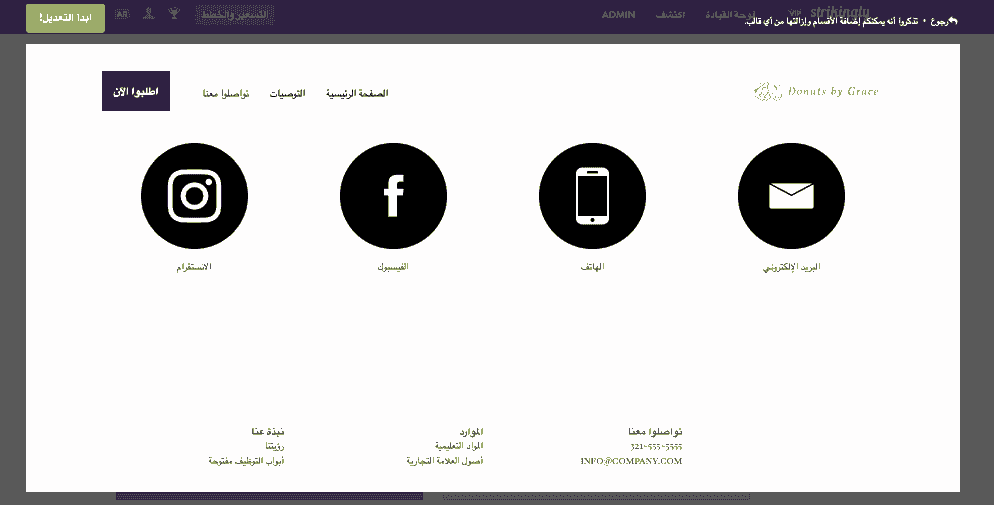Image resolution: width=994 pixels, height=505 pixels.
Task: Open Pricing and Plans link in top bar
Action: click(x=235, y=15)
